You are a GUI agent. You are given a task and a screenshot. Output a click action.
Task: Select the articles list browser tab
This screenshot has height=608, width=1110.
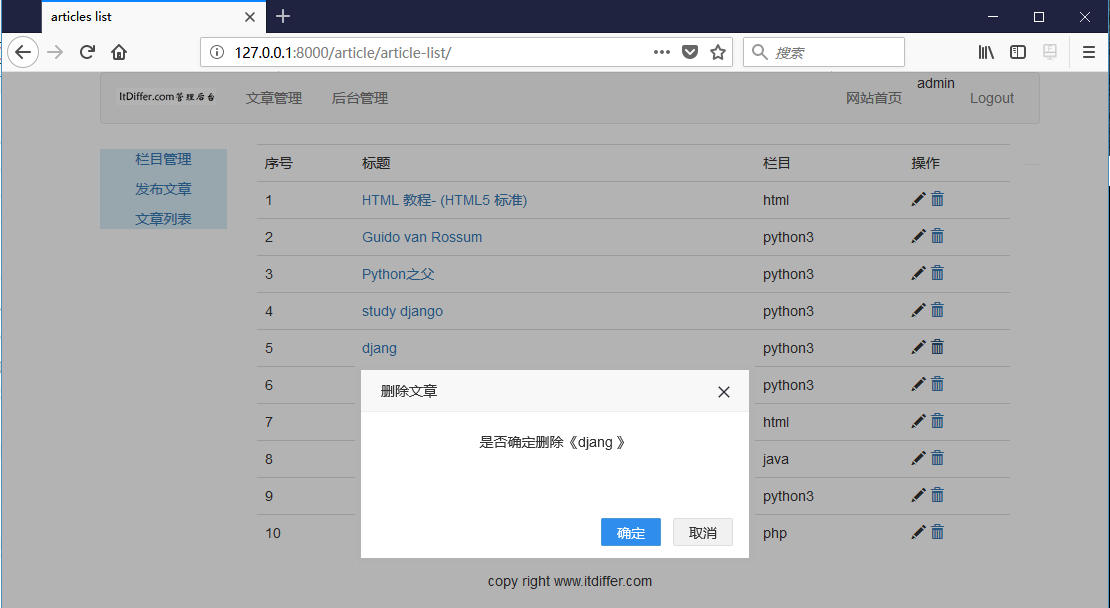[154, 17]
